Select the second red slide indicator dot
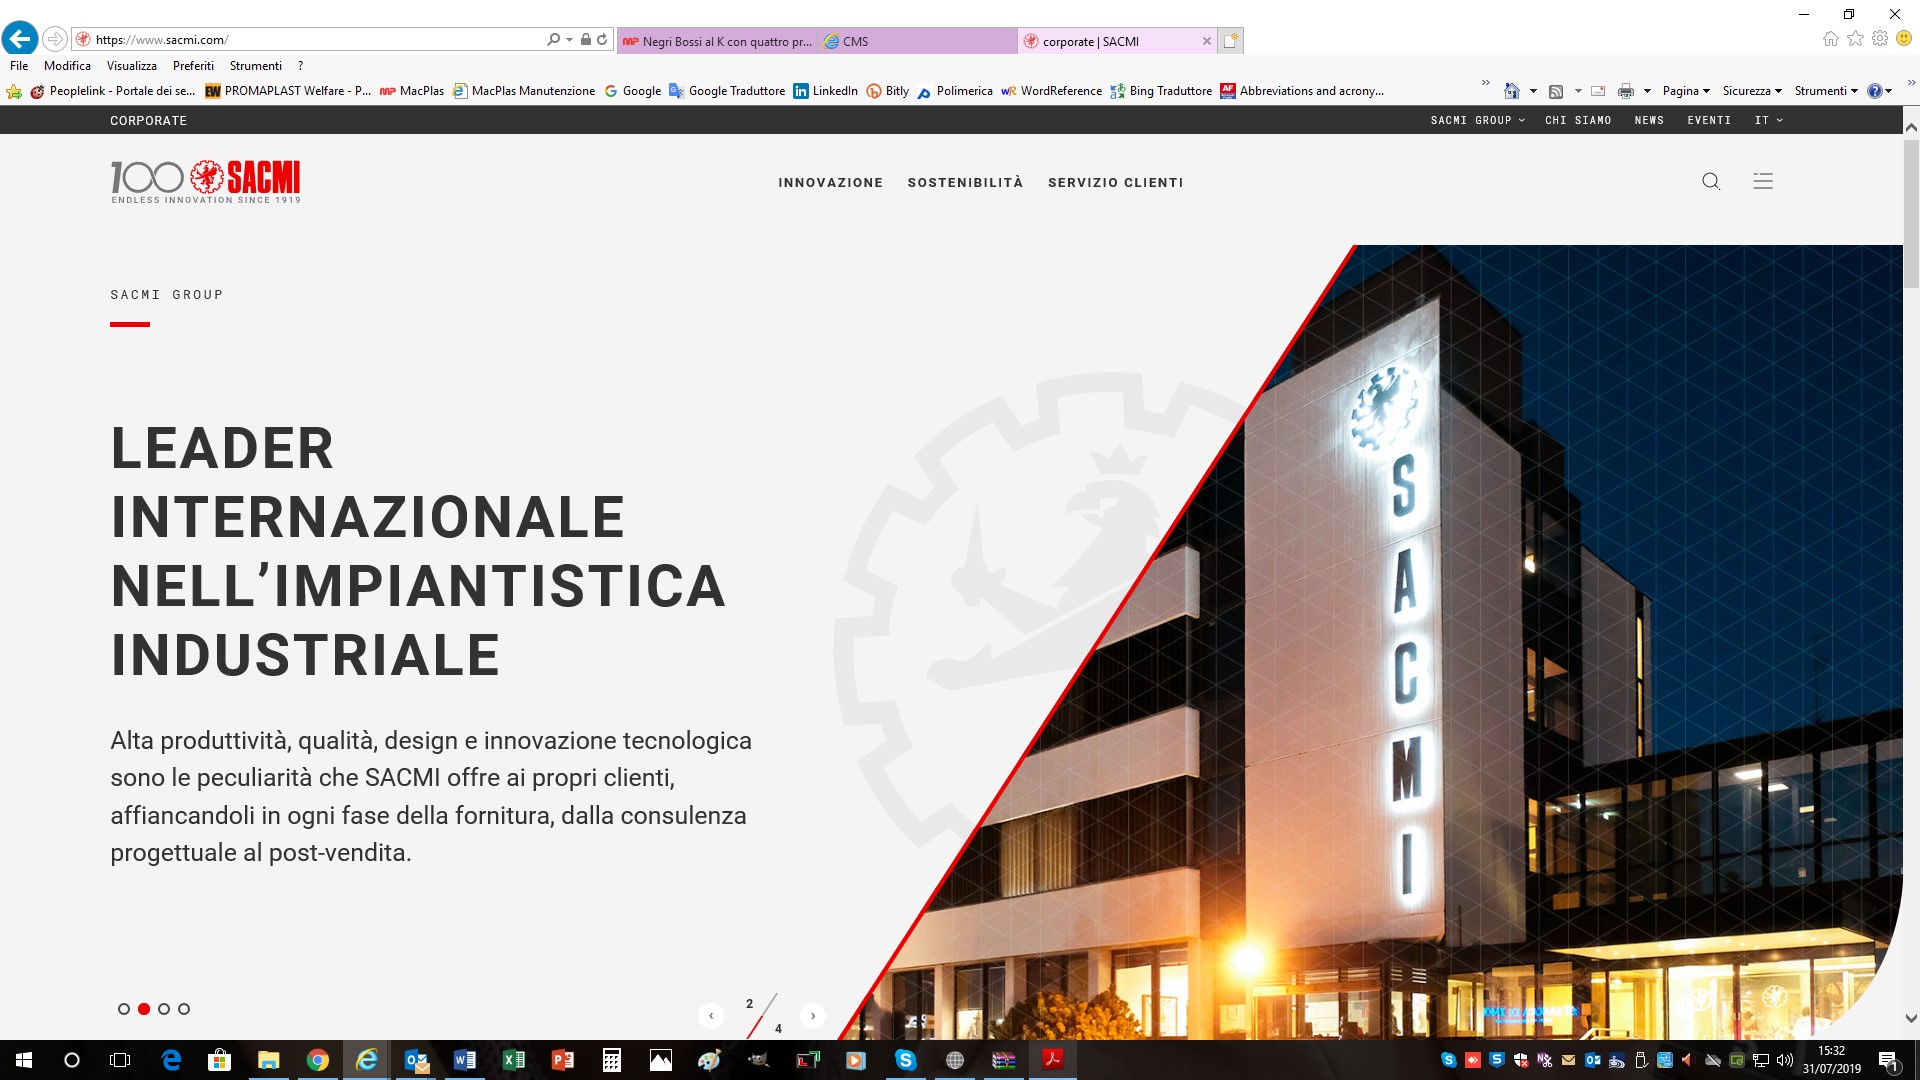1920x1080 pixels. click(x=144, y=1009)
